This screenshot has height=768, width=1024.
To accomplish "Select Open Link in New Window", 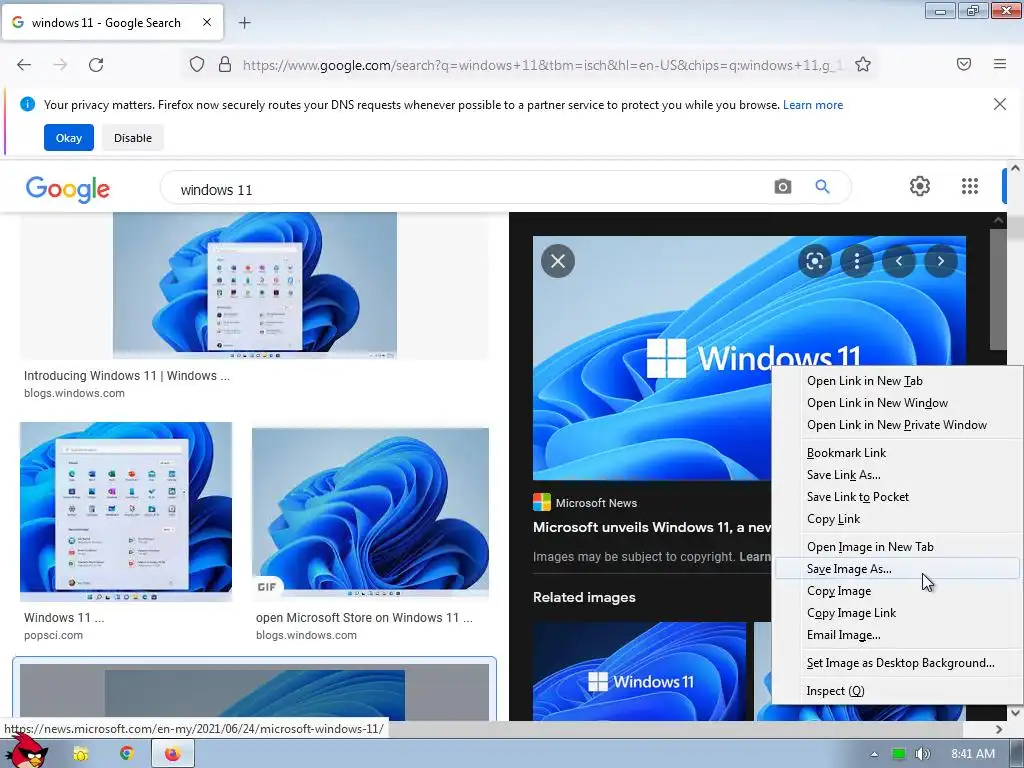I will click(897, 403).
